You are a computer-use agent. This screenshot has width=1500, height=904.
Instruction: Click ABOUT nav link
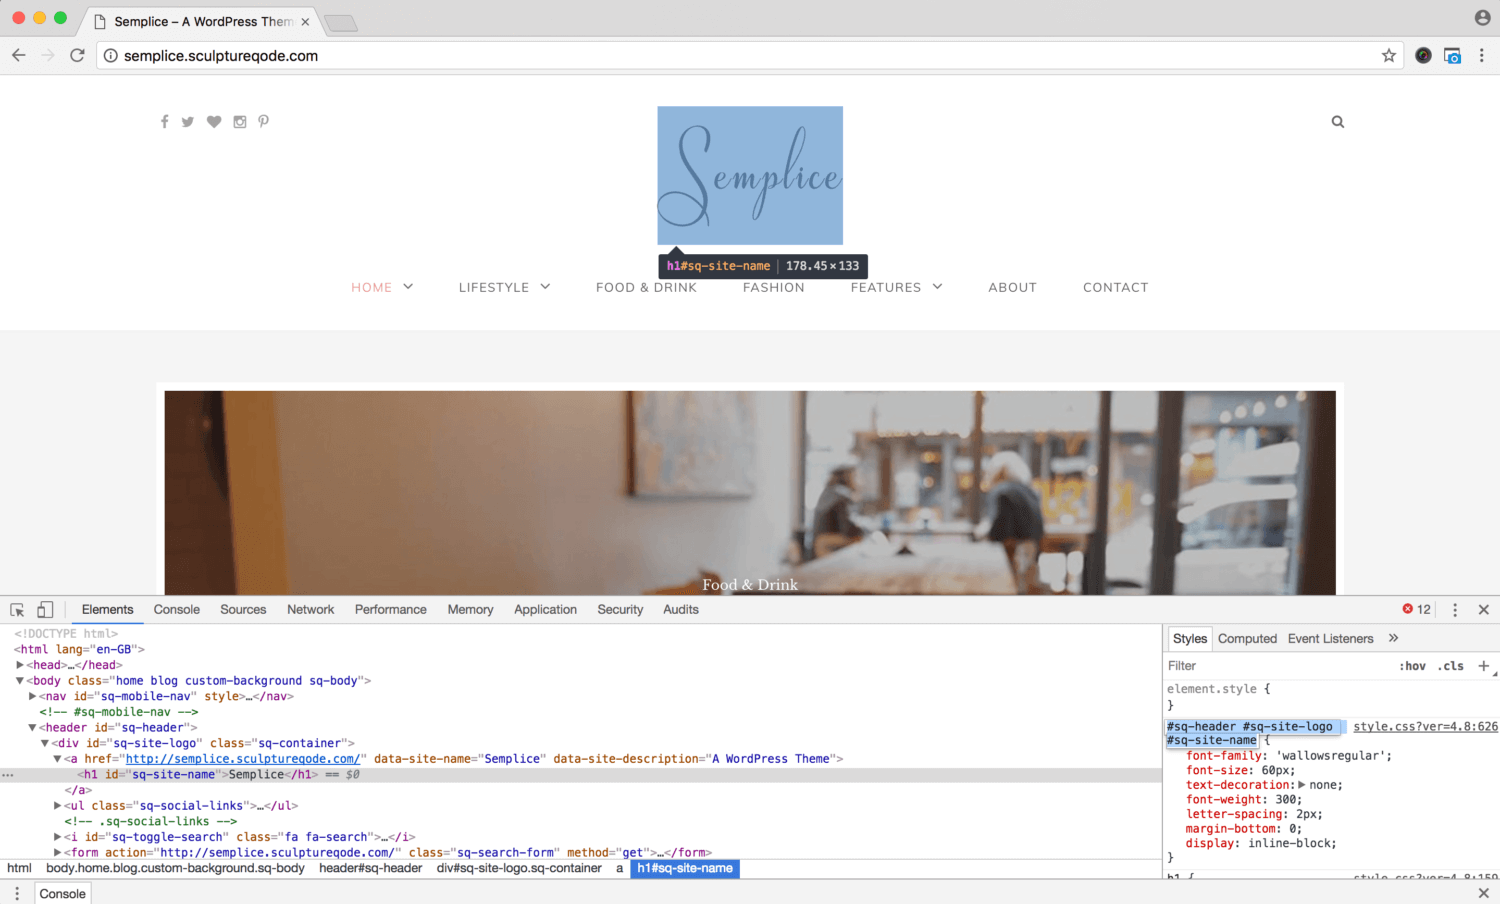point(1013,287)
